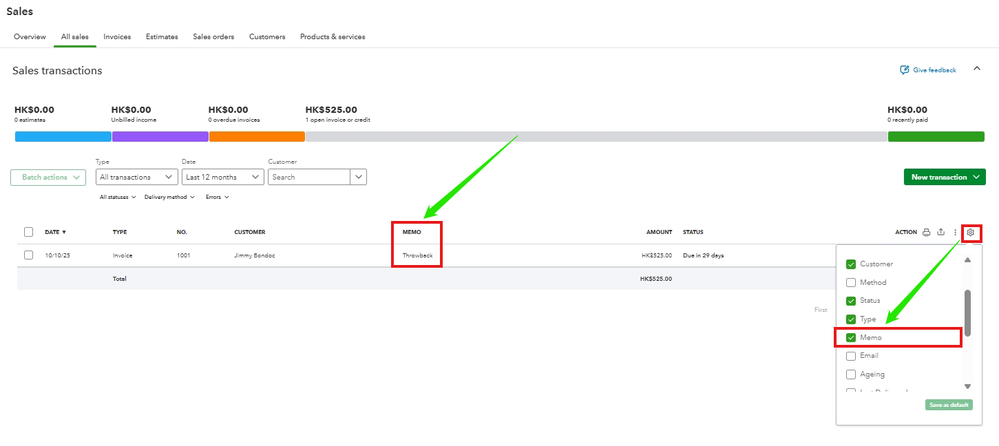Click the HK$525.00 open invoice total

(331, 110)
